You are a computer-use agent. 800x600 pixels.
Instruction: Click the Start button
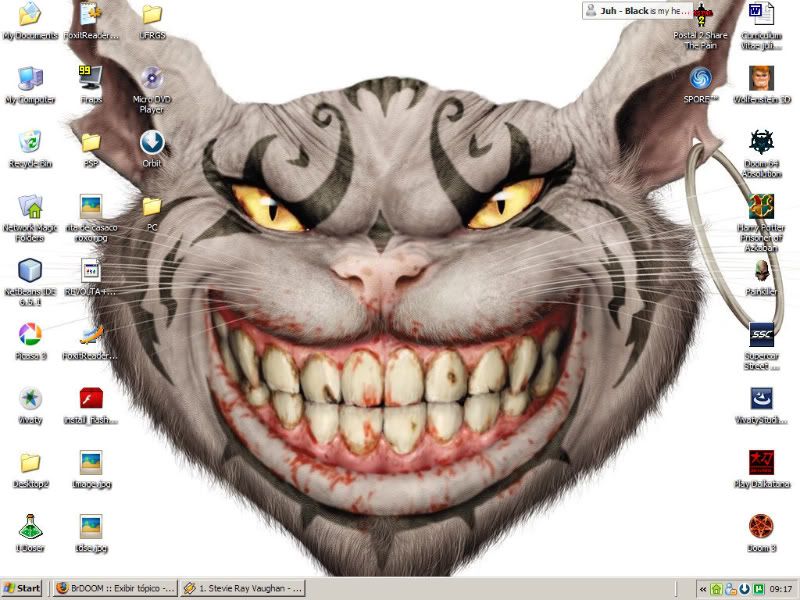point(21,588)
